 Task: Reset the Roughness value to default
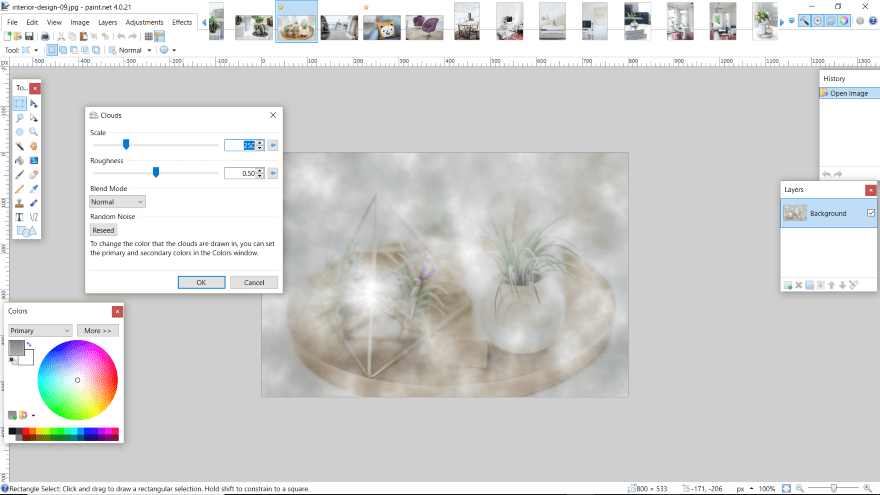tap(273, 173)
